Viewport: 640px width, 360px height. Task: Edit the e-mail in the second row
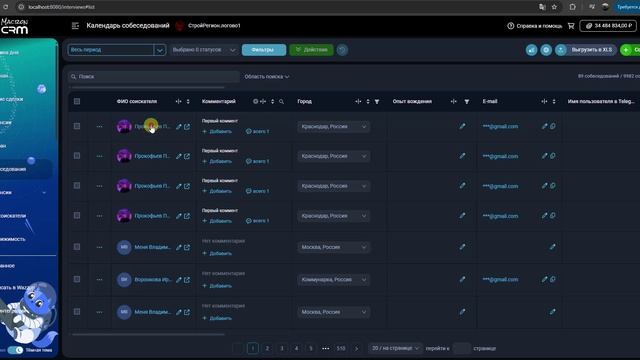point(544,156)
